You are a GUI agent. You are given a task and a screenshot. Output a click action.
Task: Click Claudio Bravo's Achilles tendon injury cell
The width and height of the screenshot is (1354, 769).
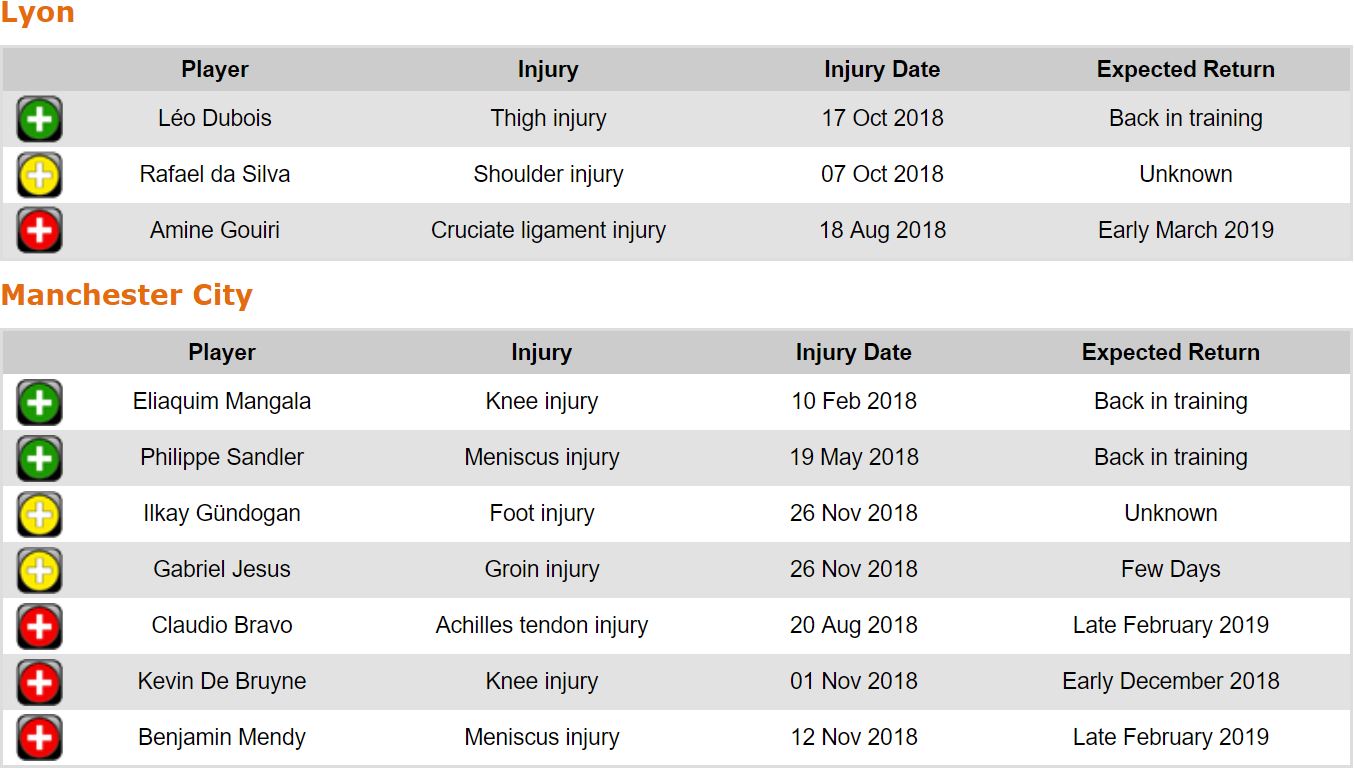click(541, 626)
